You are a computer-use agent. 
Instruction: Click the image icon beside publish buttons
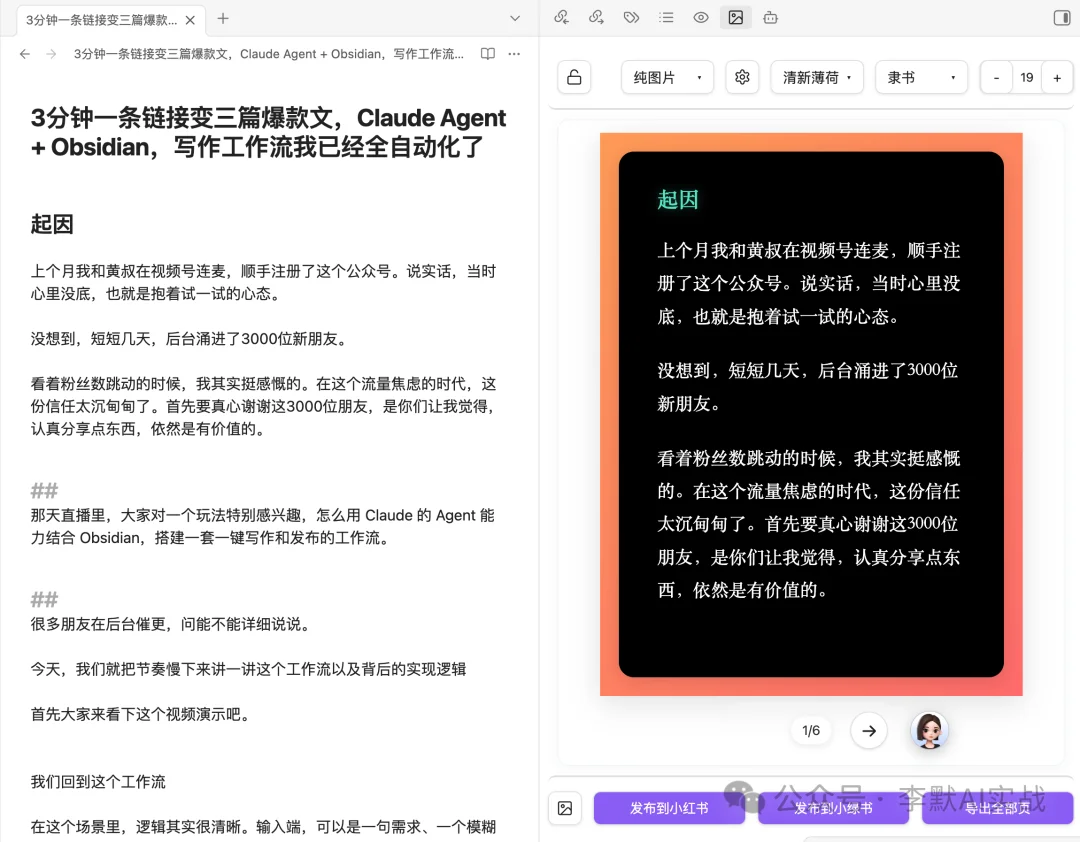pyautogui.click(x=565, y=808)
